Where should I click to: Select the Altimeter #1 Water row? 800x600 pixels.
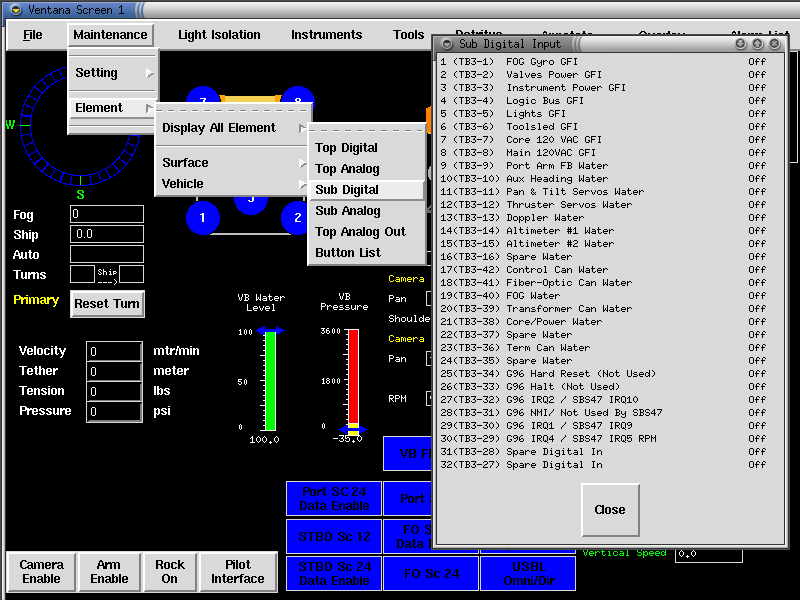(604, 231)
